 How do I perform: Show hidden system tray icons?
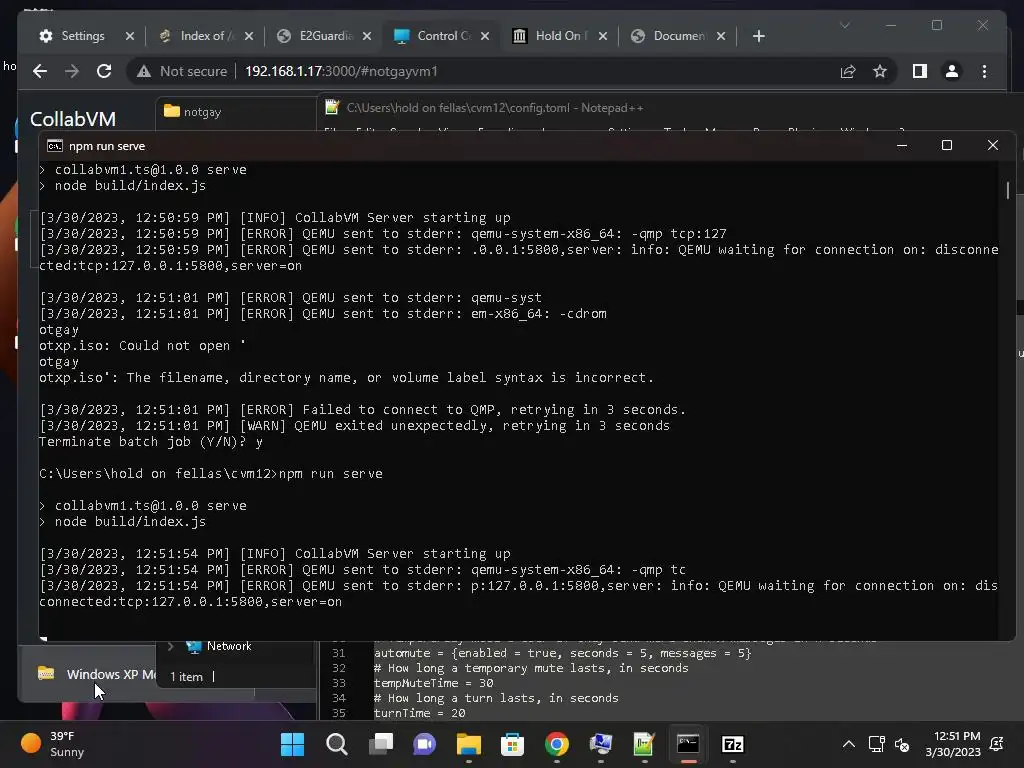[848, 744]
